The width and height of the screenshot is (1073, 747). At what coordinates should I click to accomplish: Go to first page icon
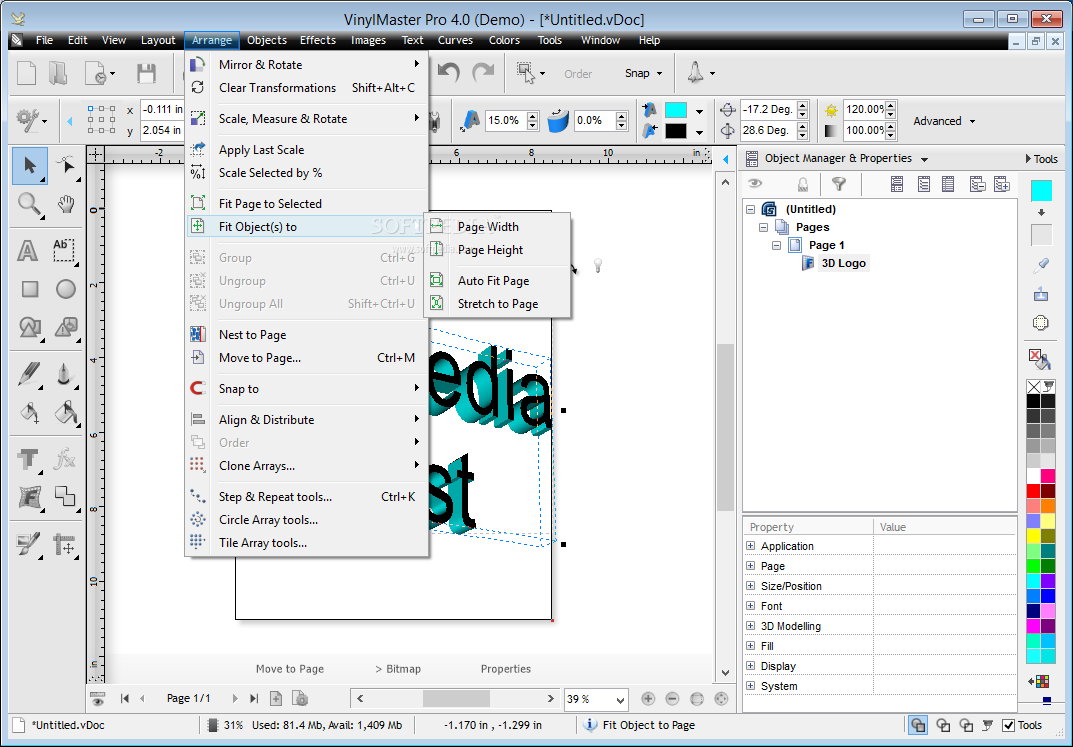click(125, 698)
